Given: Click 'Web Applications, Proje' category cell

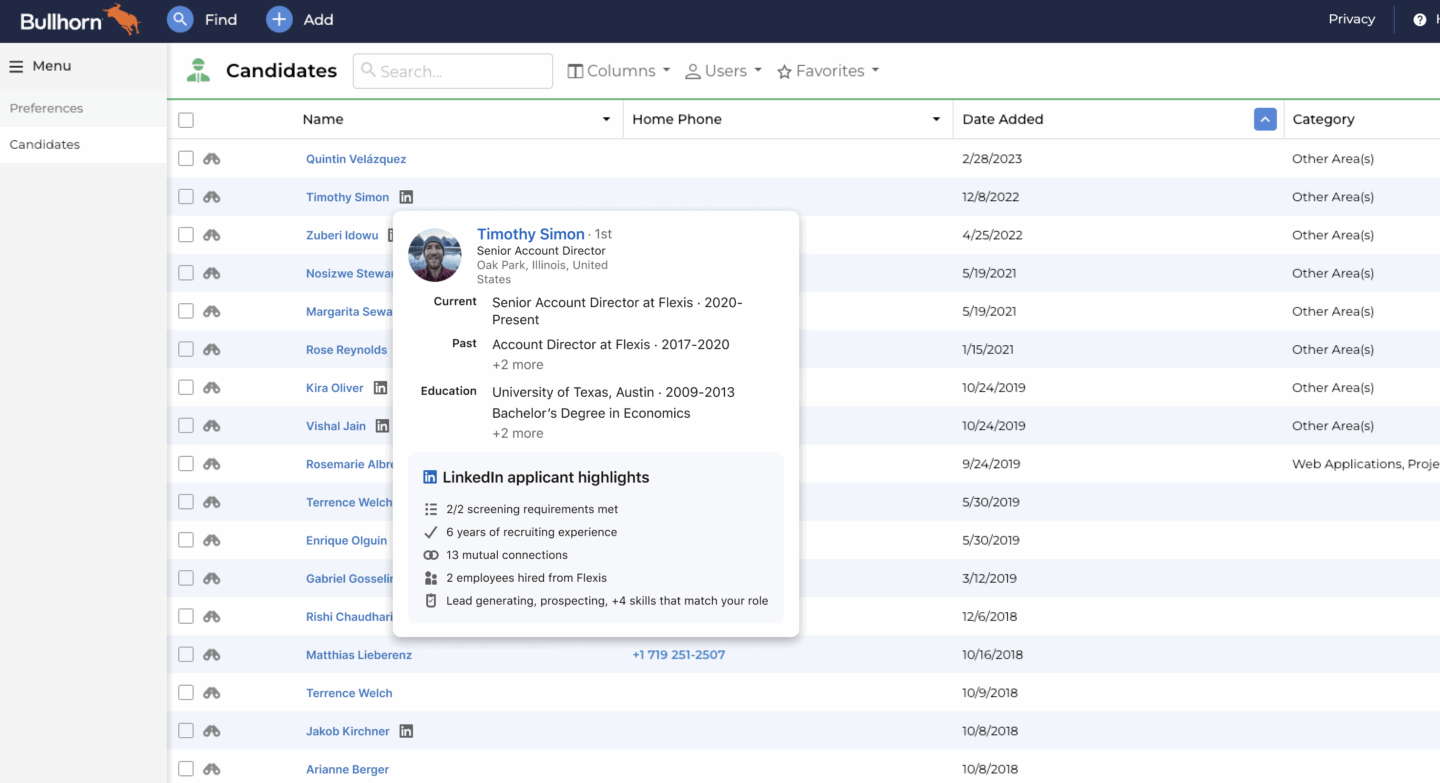Looking at the screenshot, I should (x=1365, y=464).
